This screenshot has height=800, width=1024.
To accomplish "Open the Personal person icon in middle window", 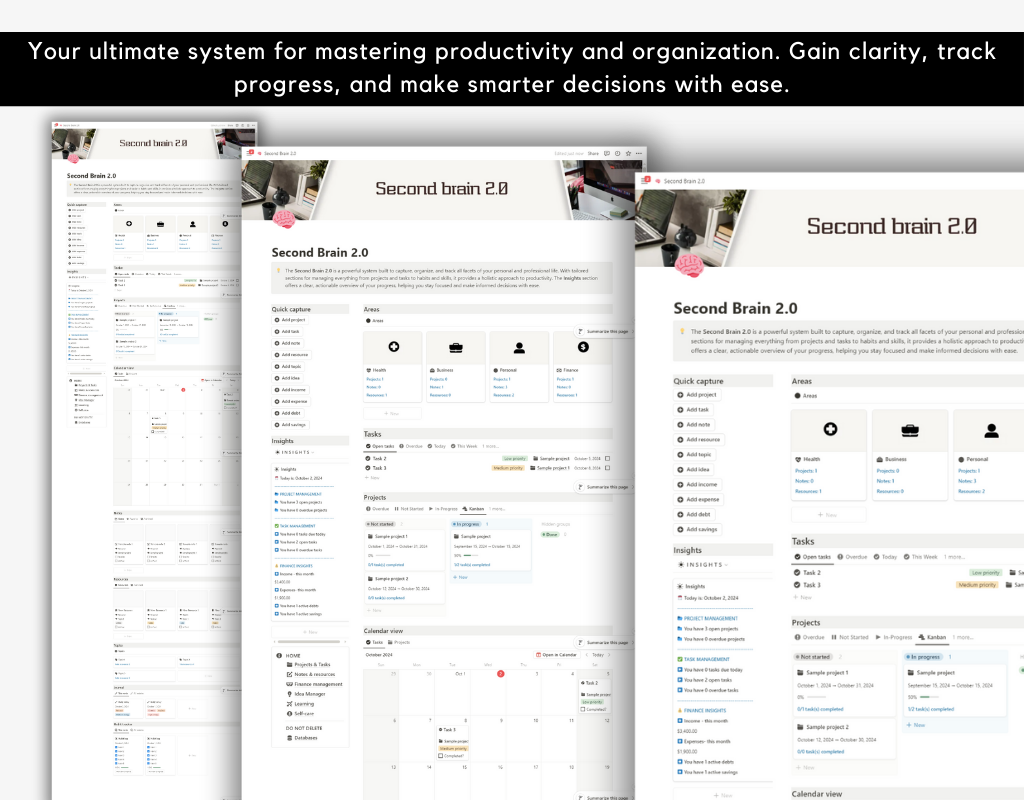I will [519, 347].
